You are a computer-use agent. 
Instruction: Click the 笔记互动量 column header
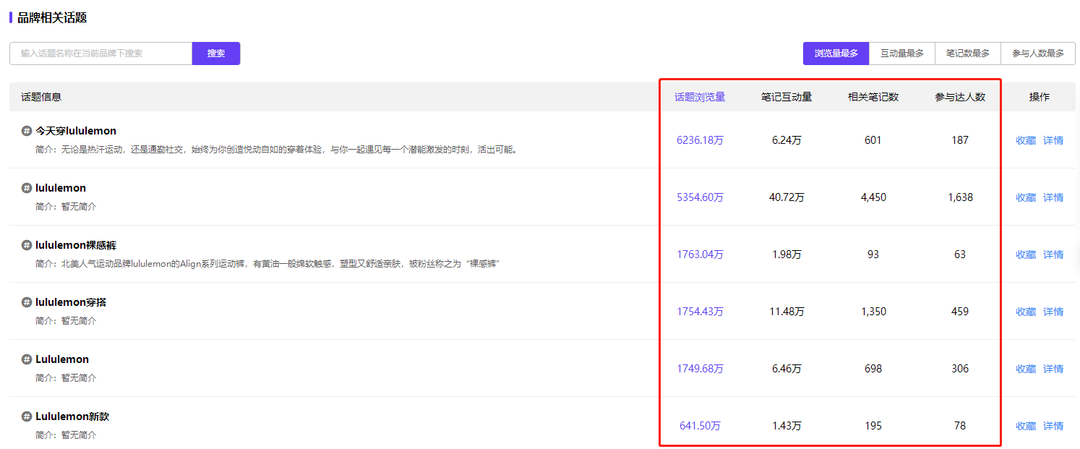coord(786,97)
